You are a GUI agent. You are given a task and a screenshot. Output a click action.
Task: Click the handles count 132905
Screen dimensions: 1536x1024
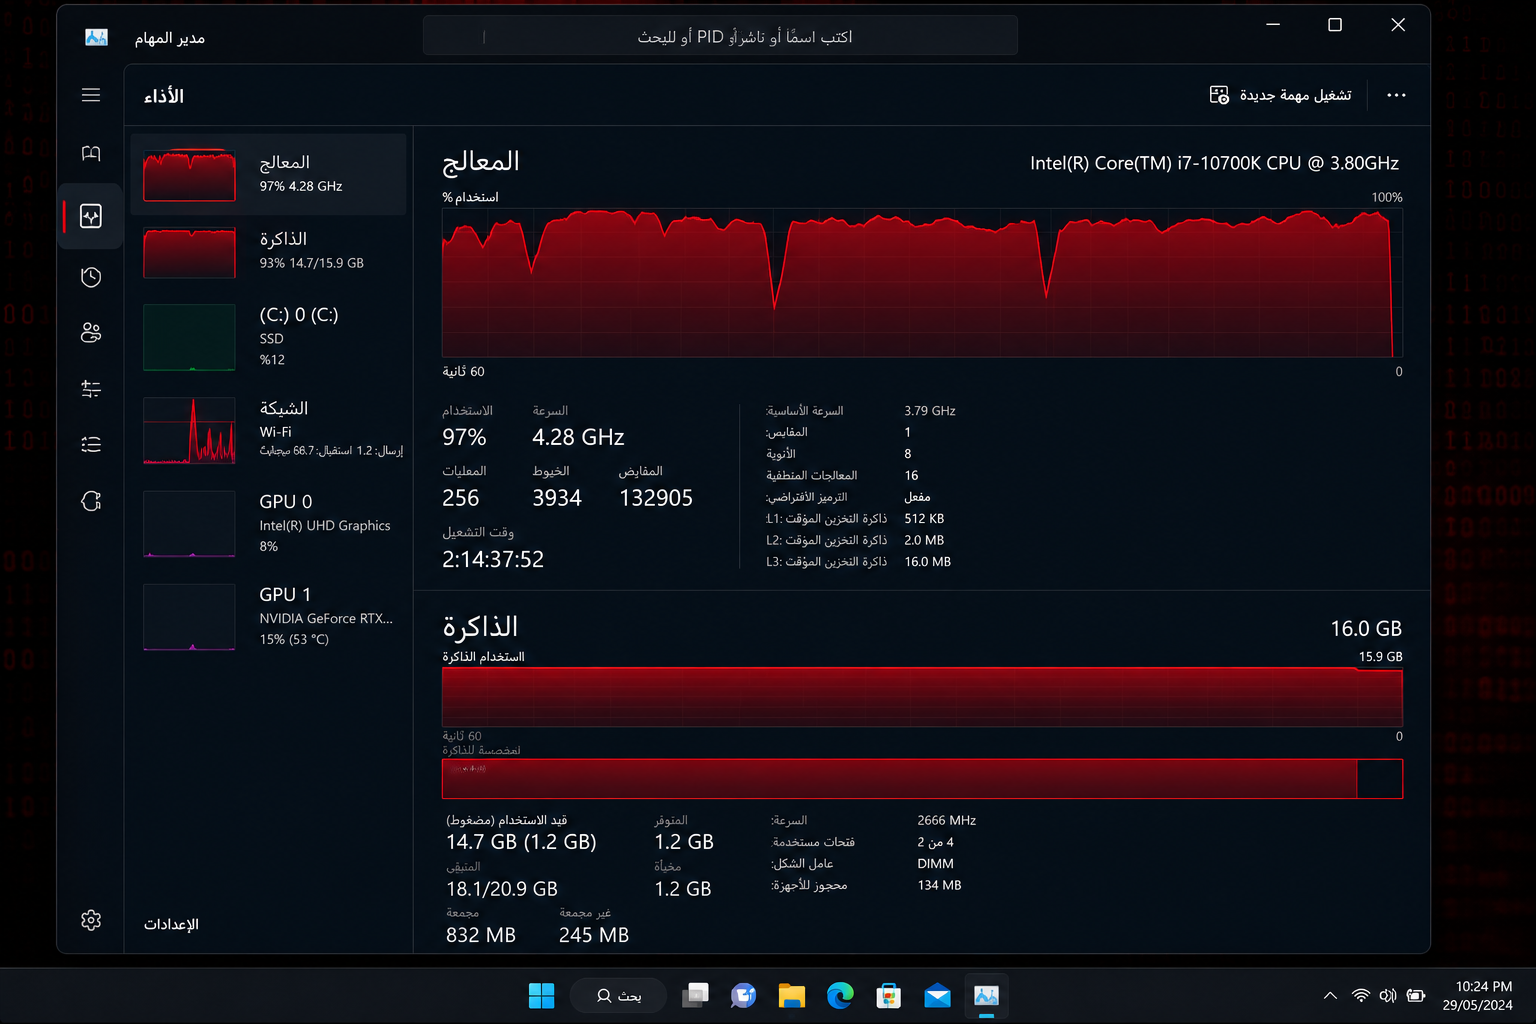(x=656, y=498)
